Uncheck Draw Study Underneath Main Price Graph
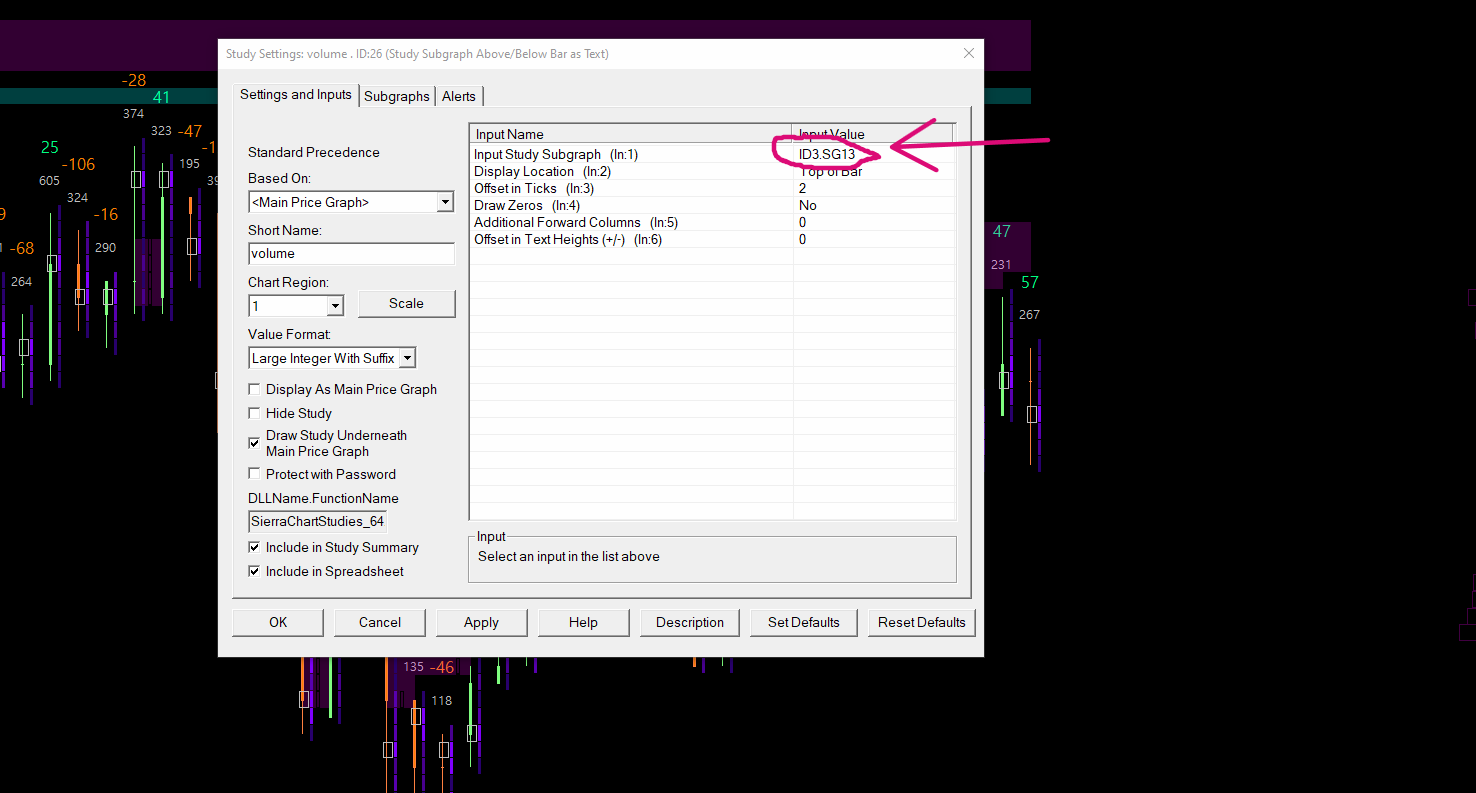 pyautogui.click(x=255, y=442)
